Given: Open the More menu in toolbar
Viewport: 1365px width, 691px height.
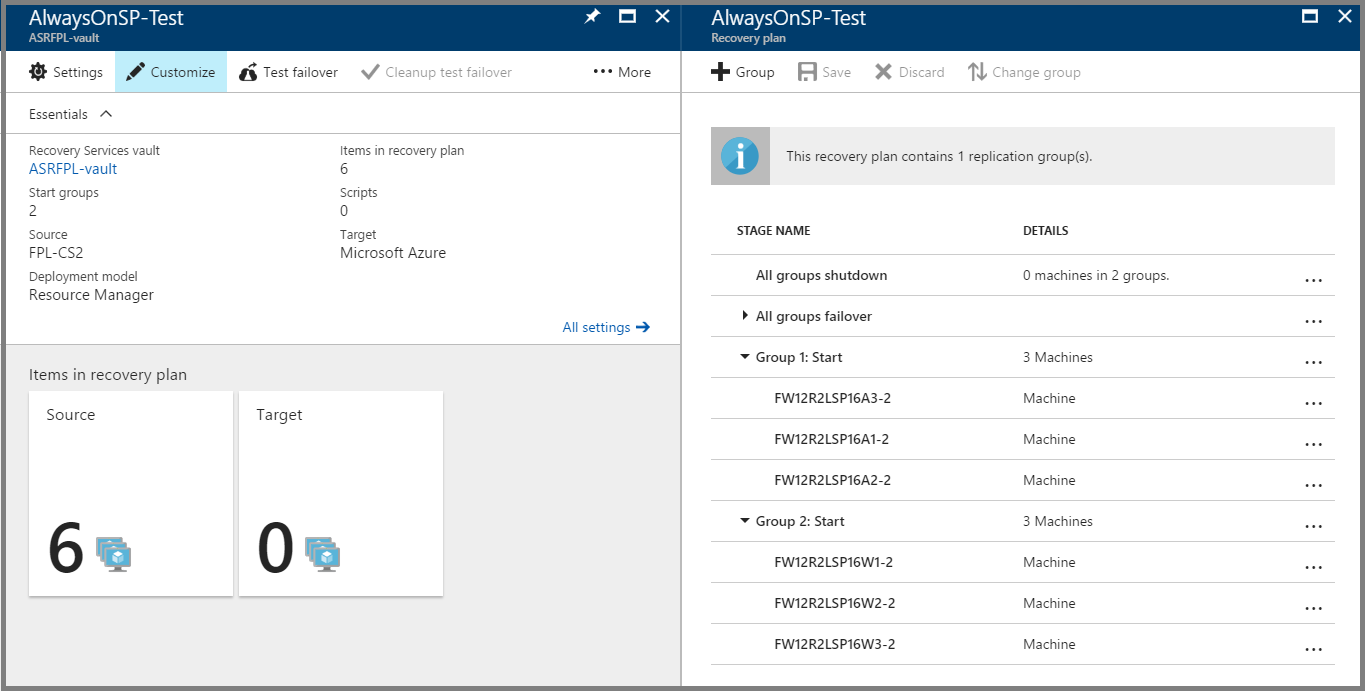Looking at the screenshot, I should [622, 72].
